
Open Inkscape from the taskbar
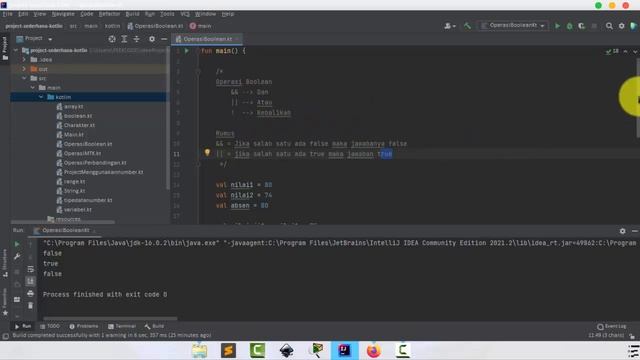coord(287,350)
